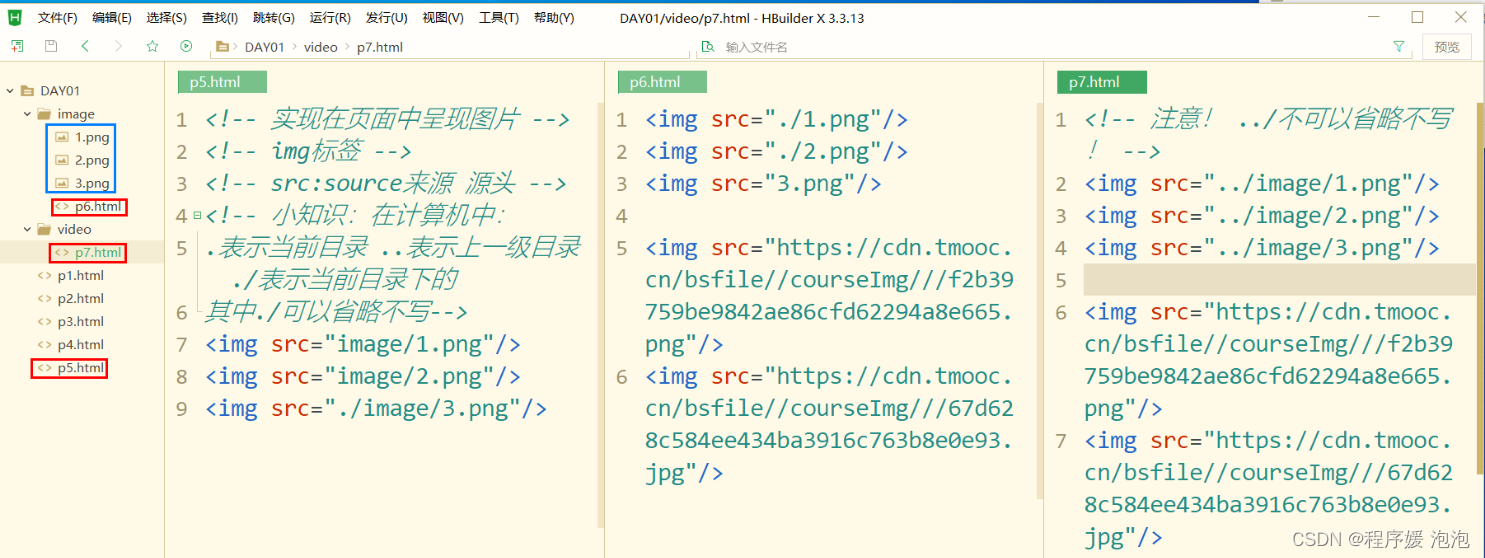Click the HBuilder X logo icon
The height and width of the screenshot is (558, 1485).
tap(14, 17)
